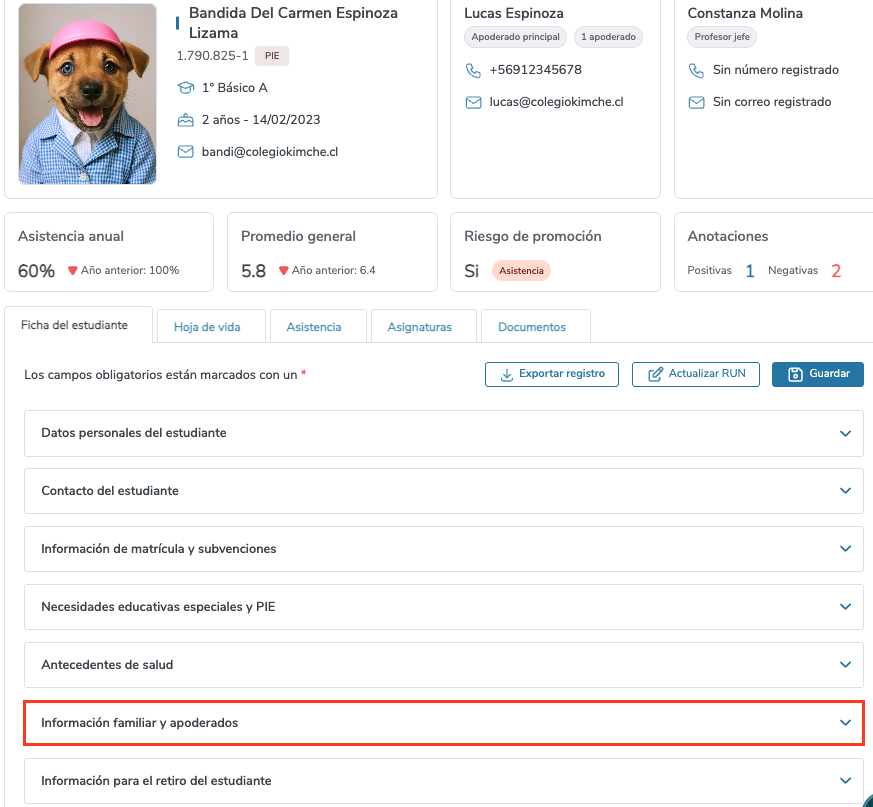This screenshot has width=873, height=807.
Task: Click the envelope icon beside bandi@colegiokimche.cl
Action: coord(185,152)
